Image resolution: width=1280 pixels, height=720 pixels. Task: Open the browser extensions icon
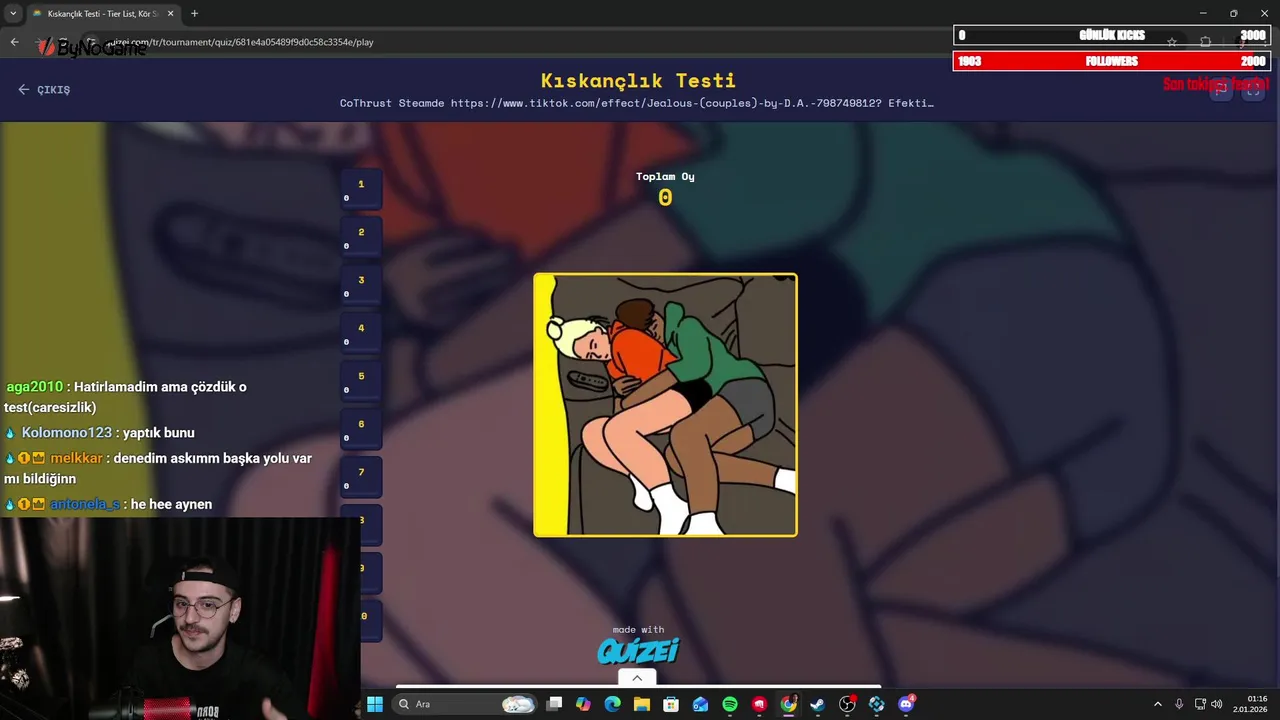(1205, 42)
